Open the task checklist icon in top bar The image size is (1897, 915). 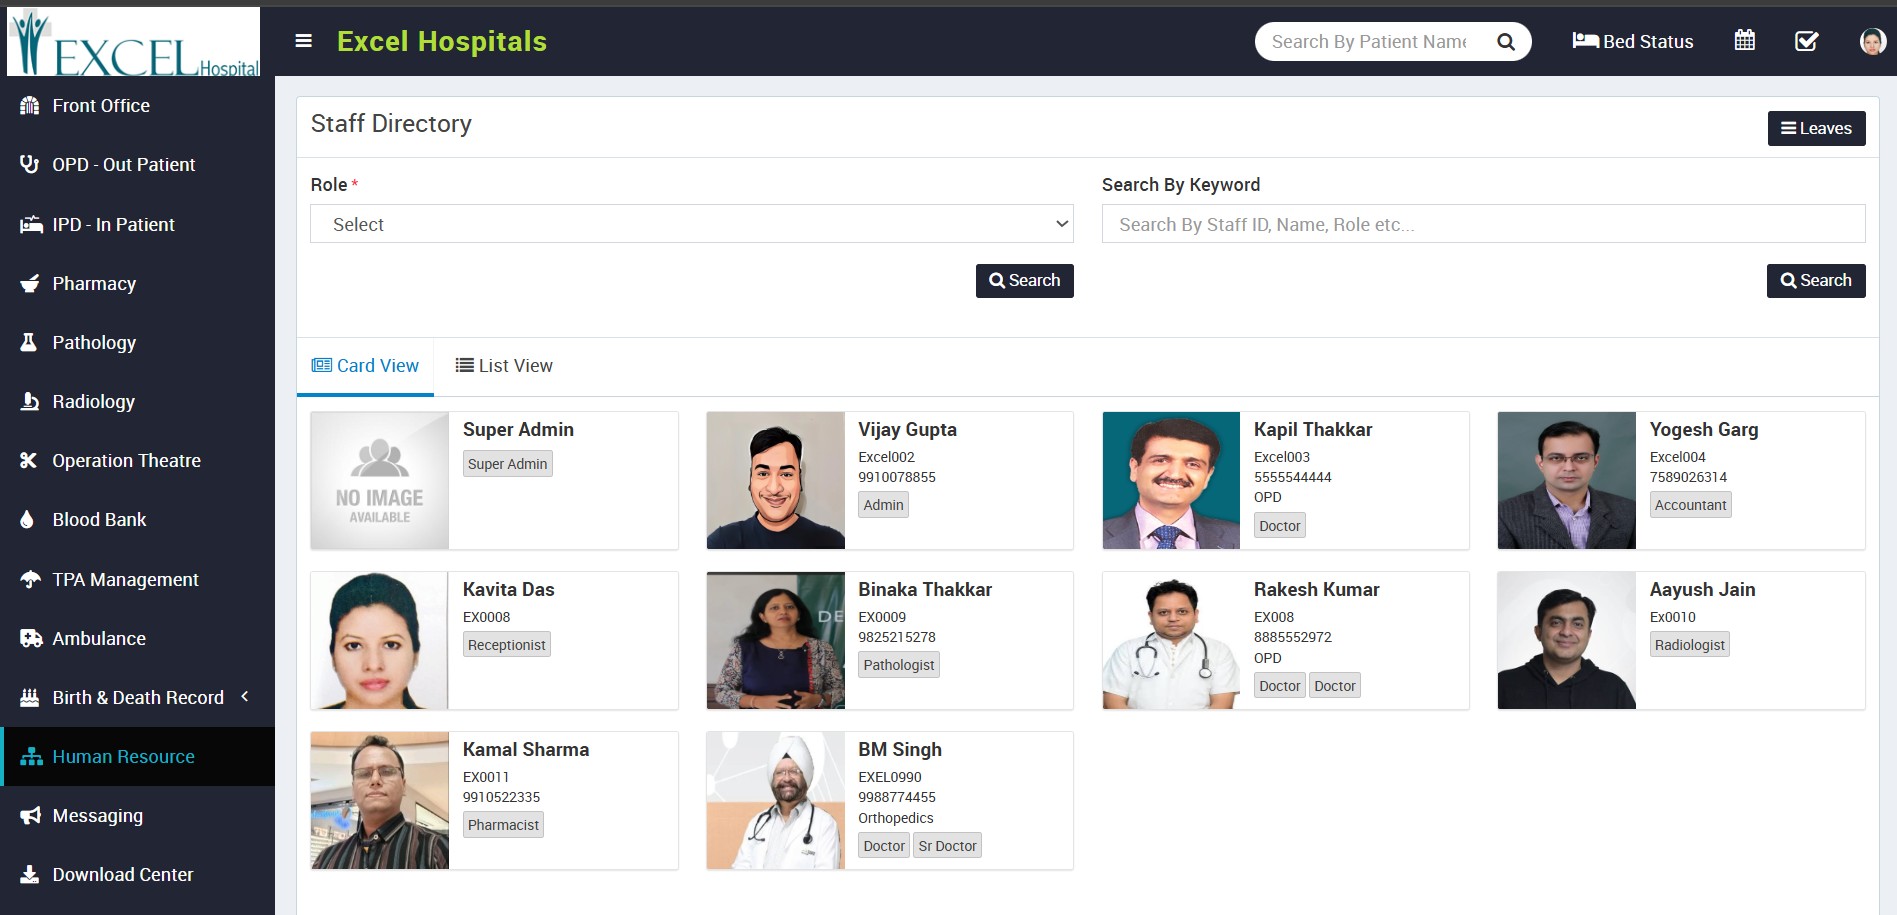pyautogui.click(x=1807, y=41)
